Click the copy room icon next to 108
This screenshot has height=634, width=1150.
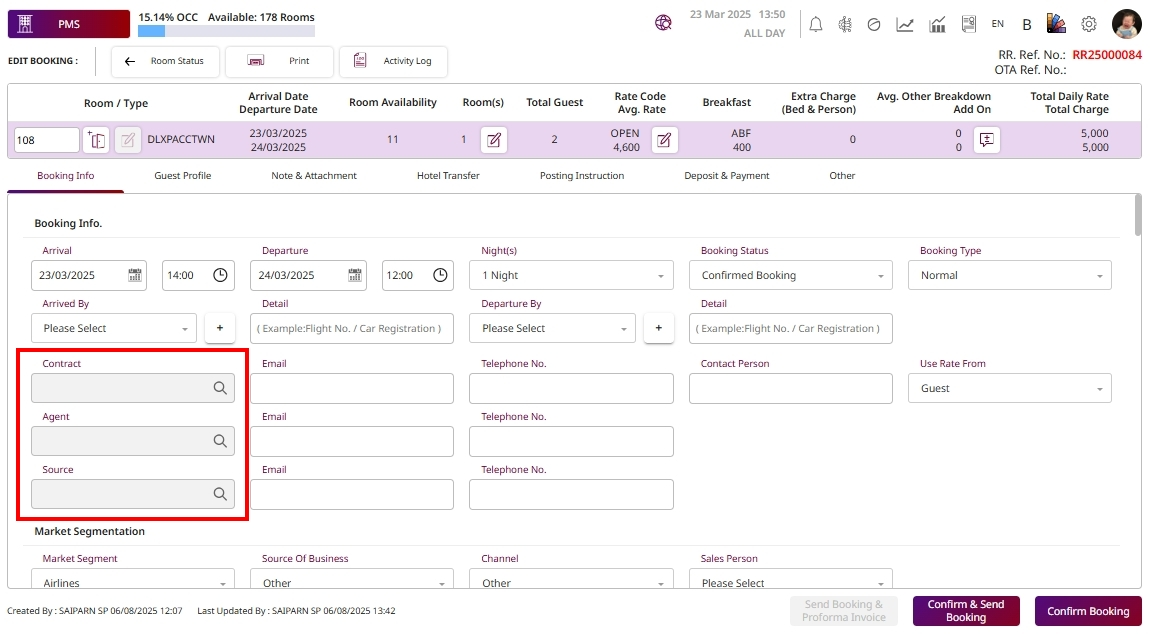click(x=96, y=140)
